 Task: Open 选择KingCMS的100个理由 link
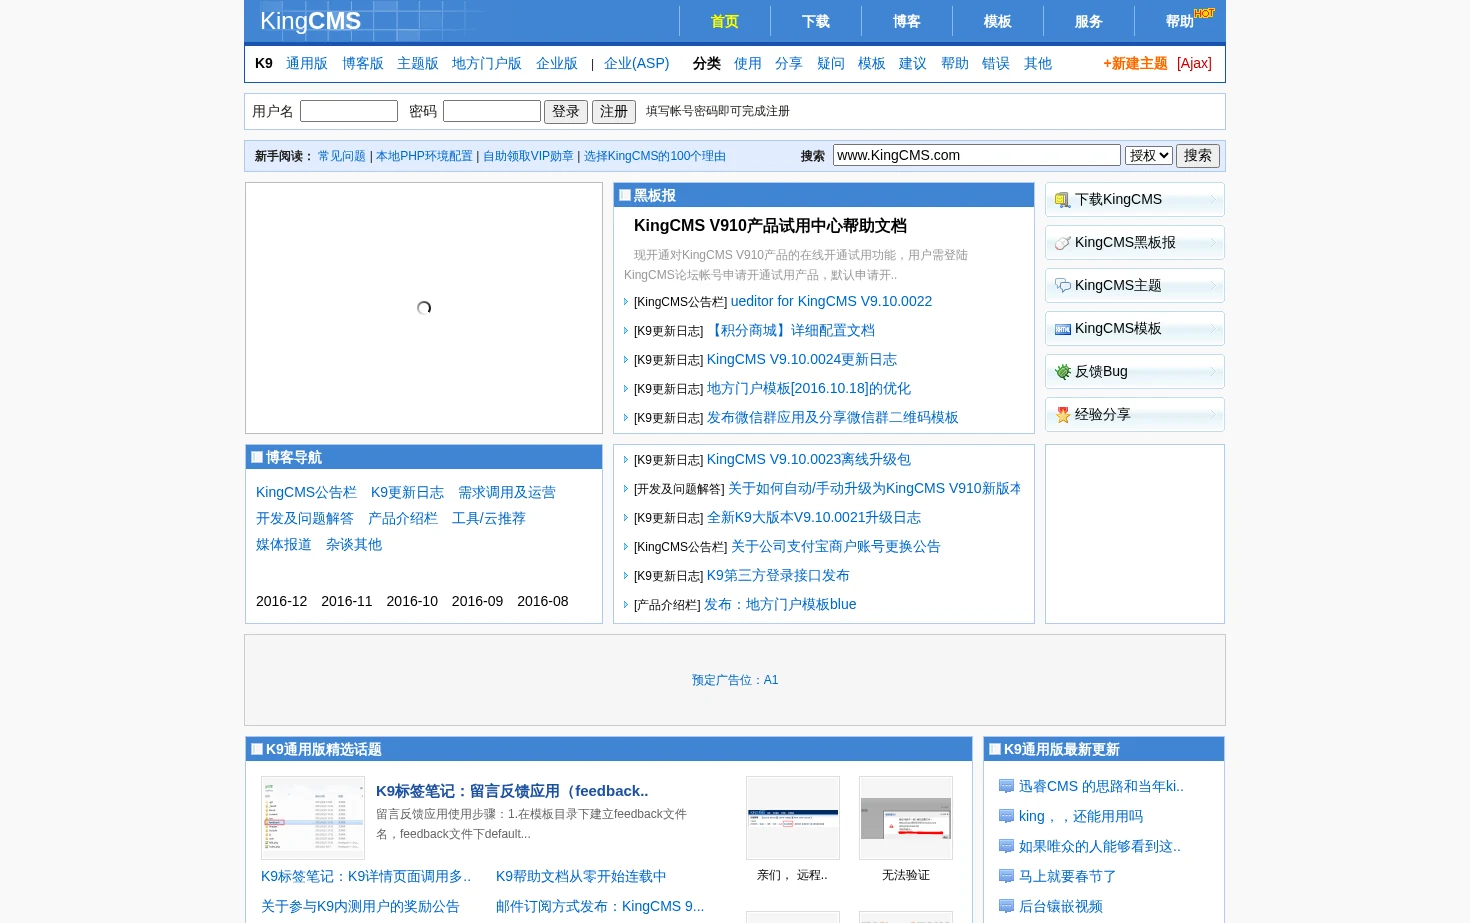(x=655, y=156)
